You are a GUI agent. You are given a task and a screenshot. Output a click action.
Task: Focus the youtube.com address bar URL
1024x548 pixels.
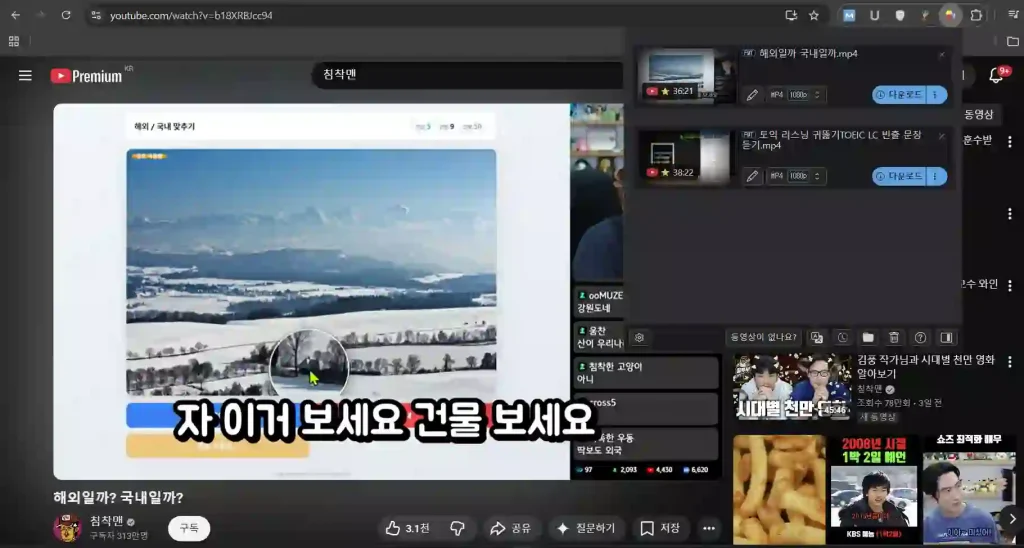point(191,15)
